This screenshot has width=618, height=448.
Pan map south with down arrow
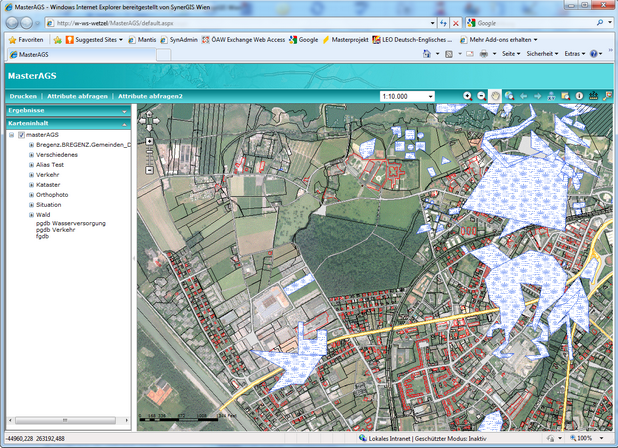149,128
